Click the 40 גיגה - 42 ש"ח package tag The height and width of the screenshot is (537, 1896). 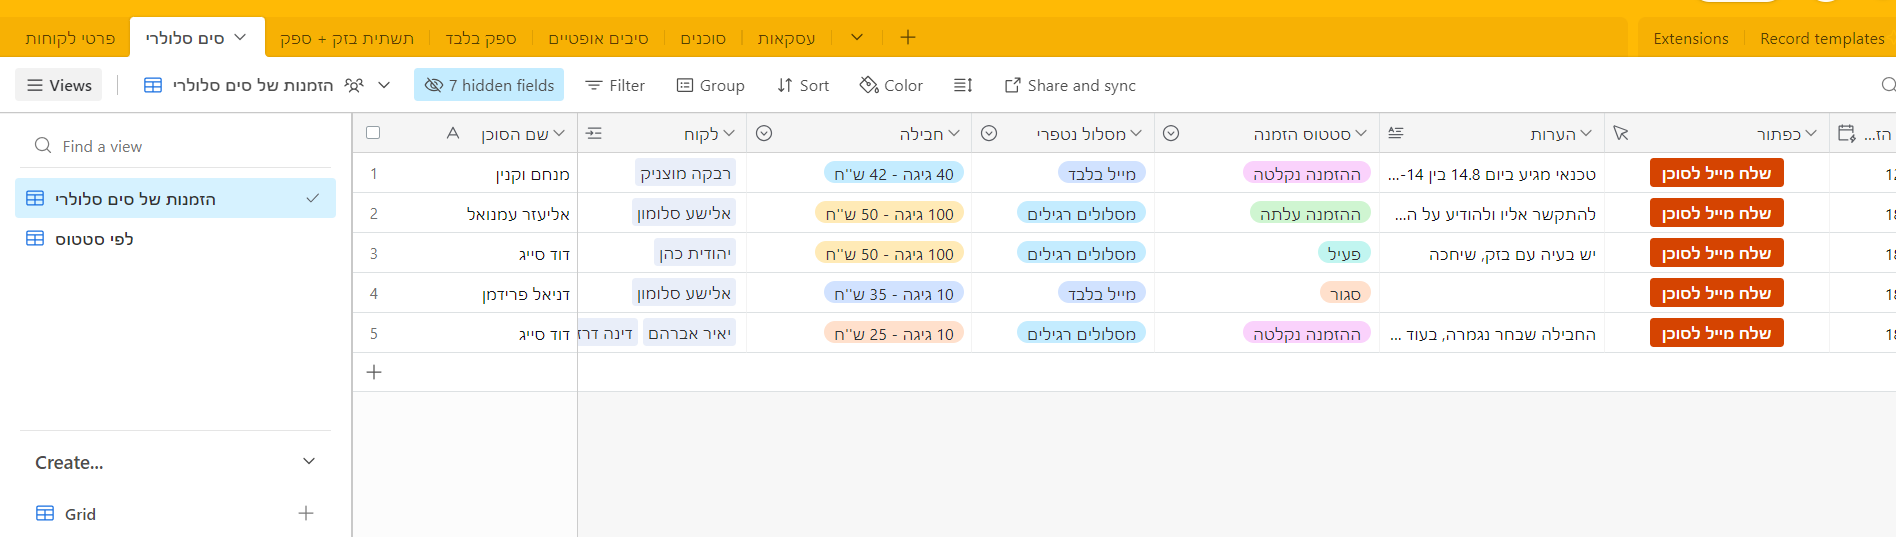[x=894, y=173]
